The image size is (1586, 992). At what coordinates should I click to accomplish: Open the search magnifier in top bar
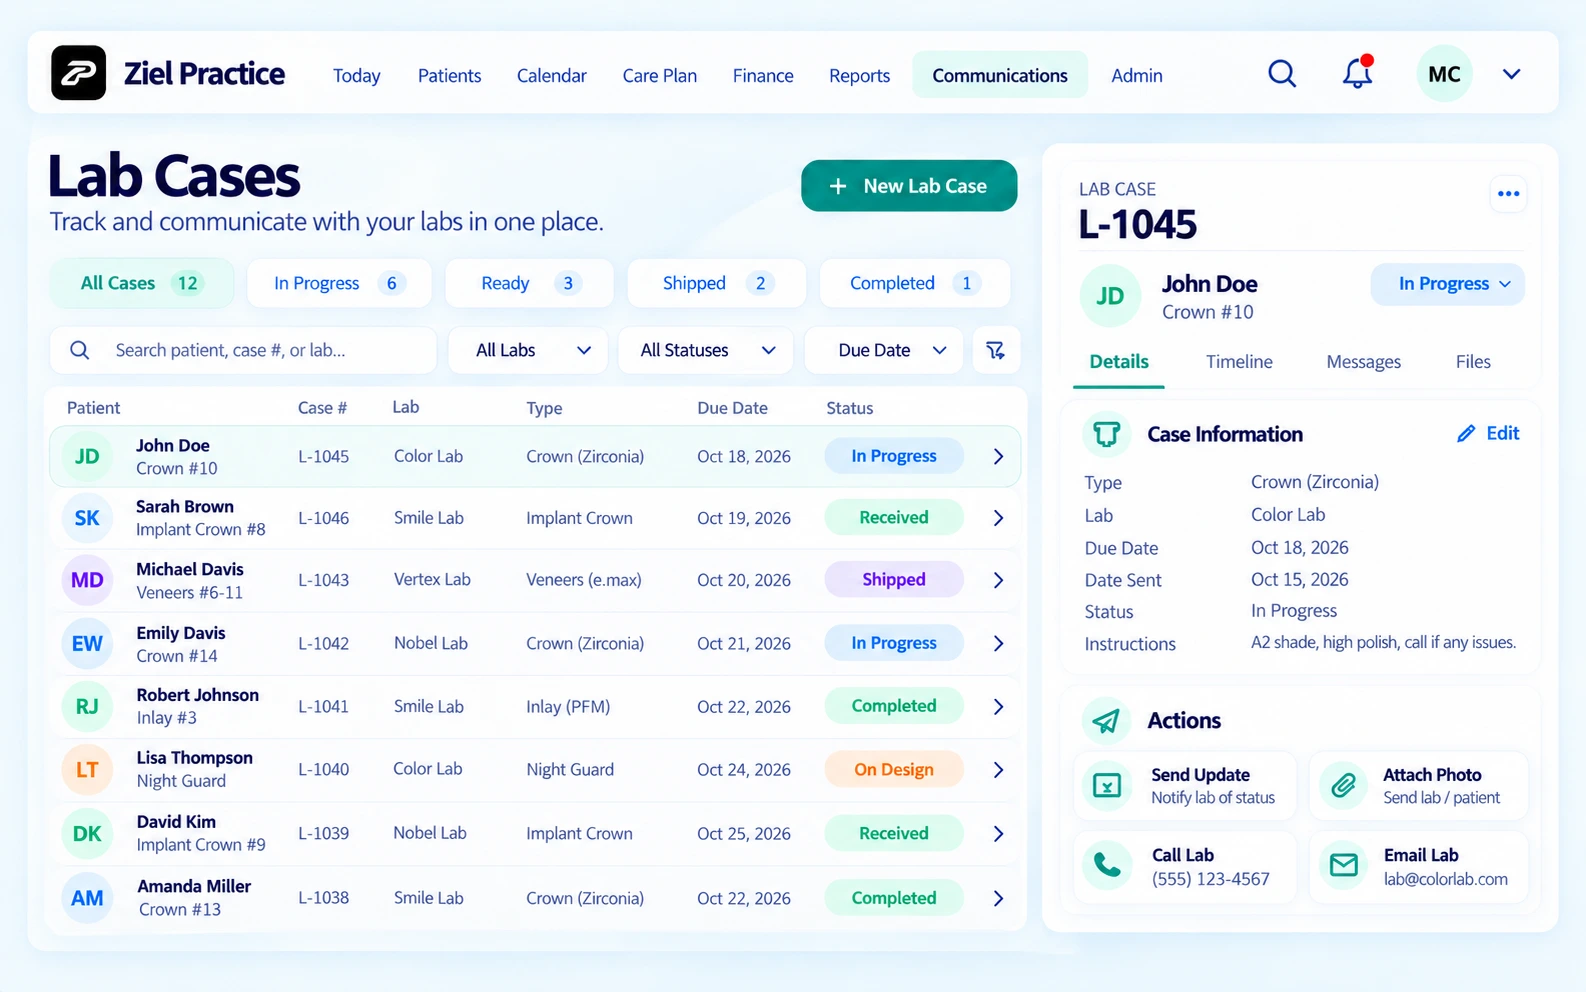[1282, 74]
